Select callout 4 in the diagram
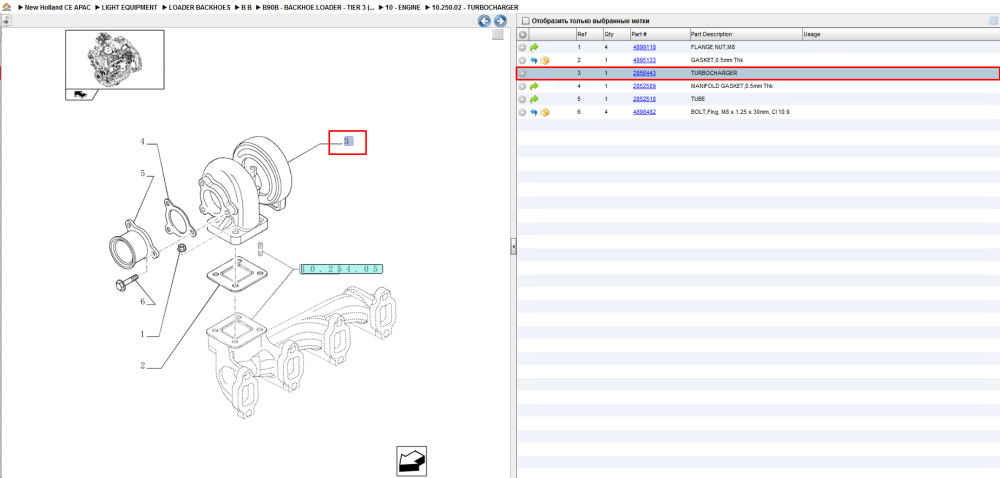This screenshot has height=478, width=1000. point(143,142)
